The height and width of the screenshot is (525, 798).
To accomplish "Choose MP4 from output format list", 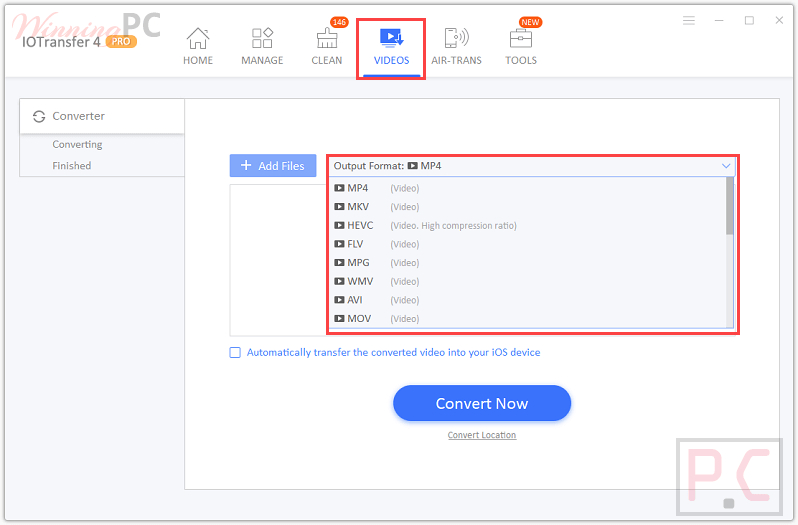I will click(x=529, y=188).
